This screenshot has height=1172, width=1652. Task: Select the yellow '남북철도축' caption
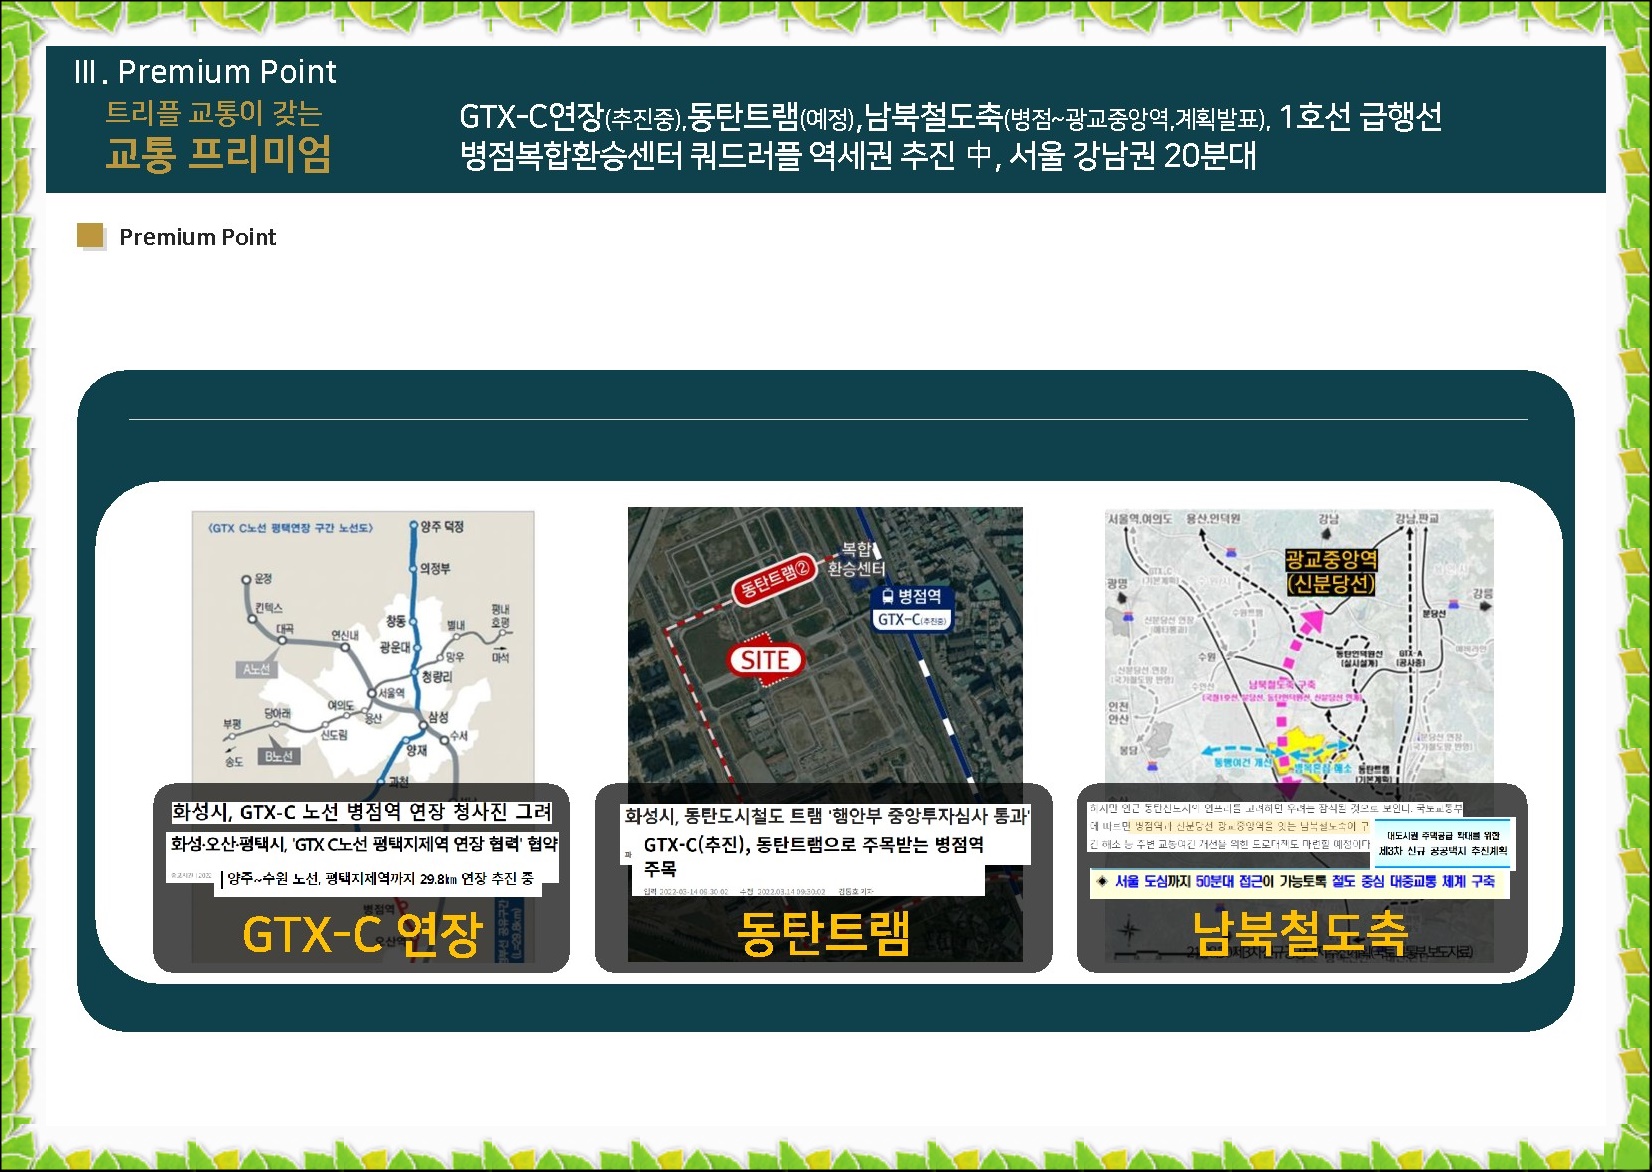pyautogui.click(x=1299, y=933)
